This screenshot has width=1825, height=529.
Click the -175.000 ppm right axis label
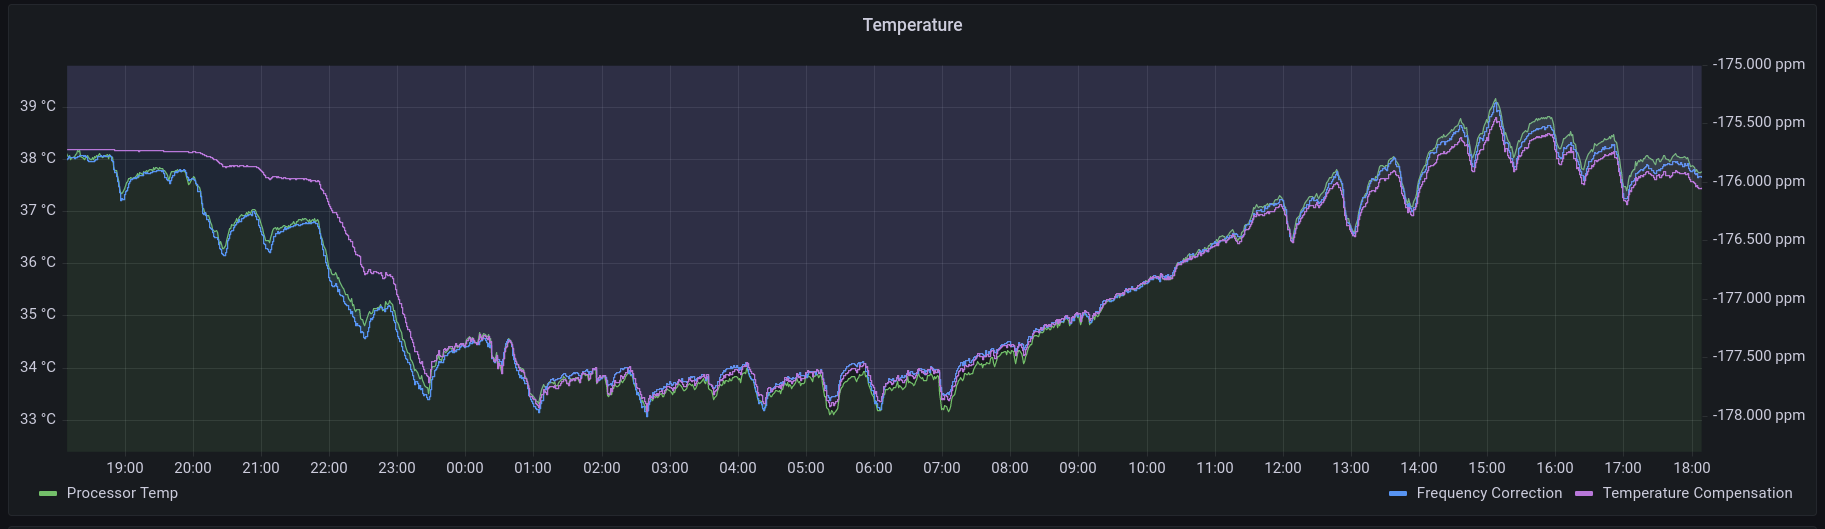click(1758, 64)
